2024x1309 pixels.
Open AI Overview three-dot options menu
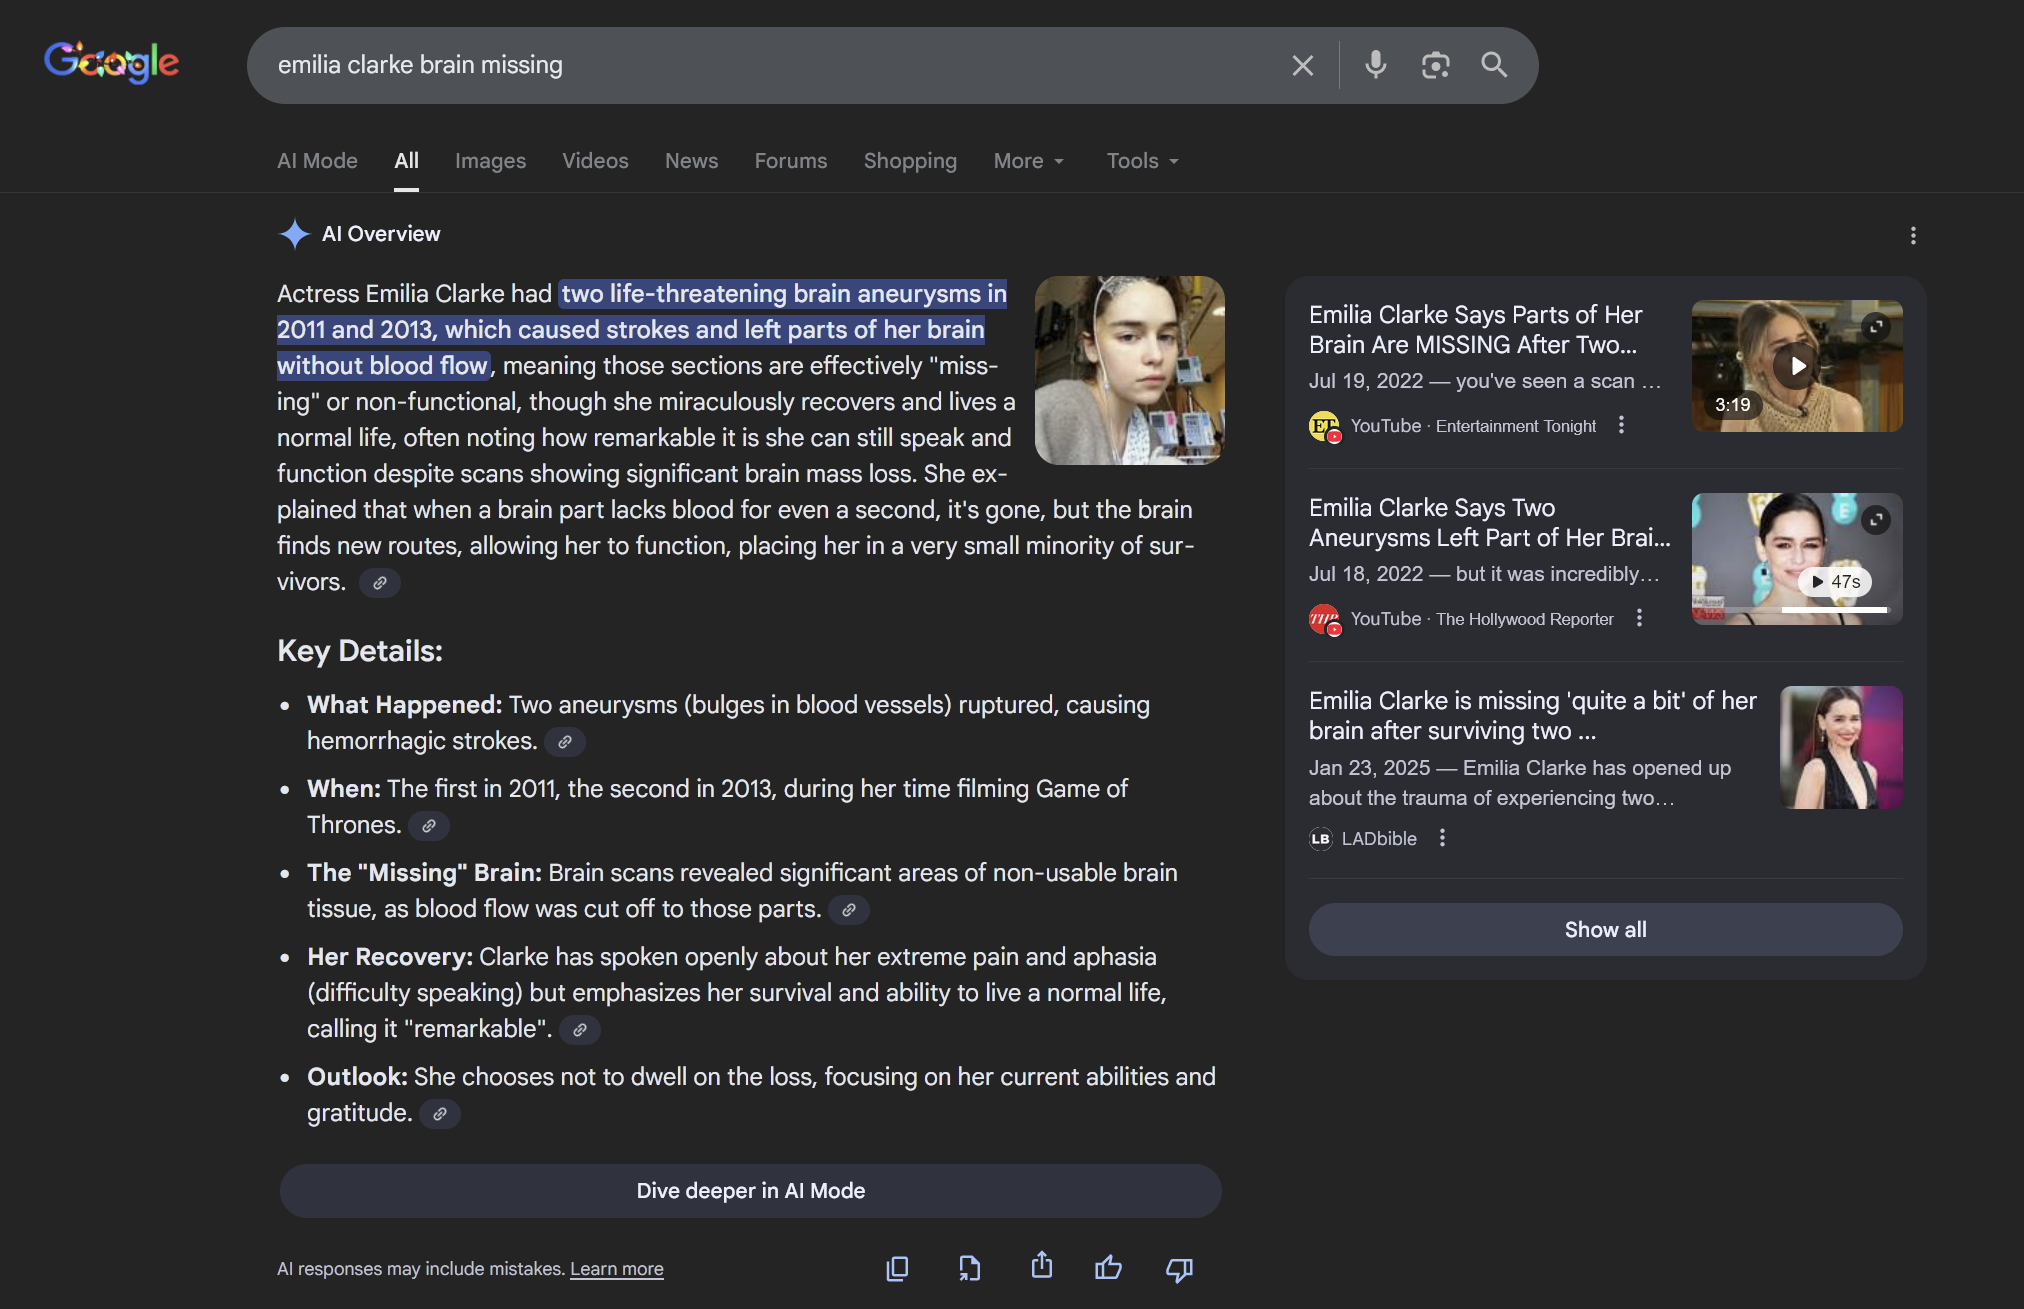pyautogui.click(x=1912, y=235)
